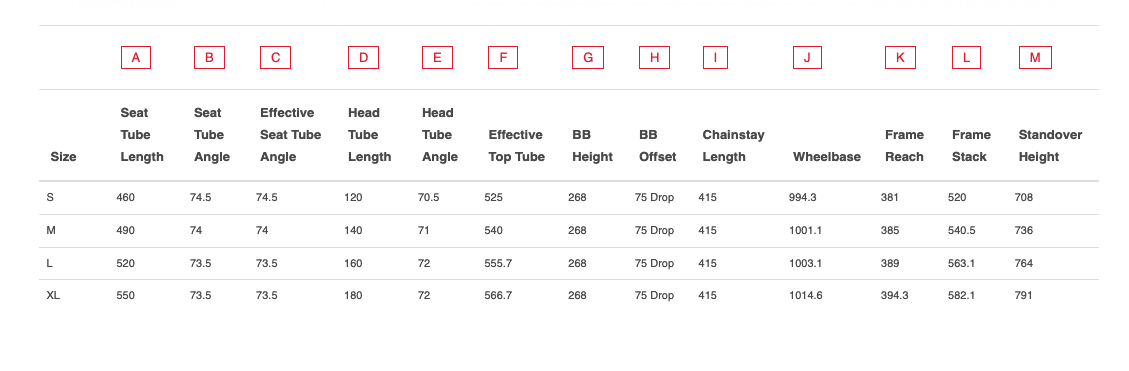Select the XL size row label
The height and width of the screenshot is (371, 1129).
[x=53, y=295]
